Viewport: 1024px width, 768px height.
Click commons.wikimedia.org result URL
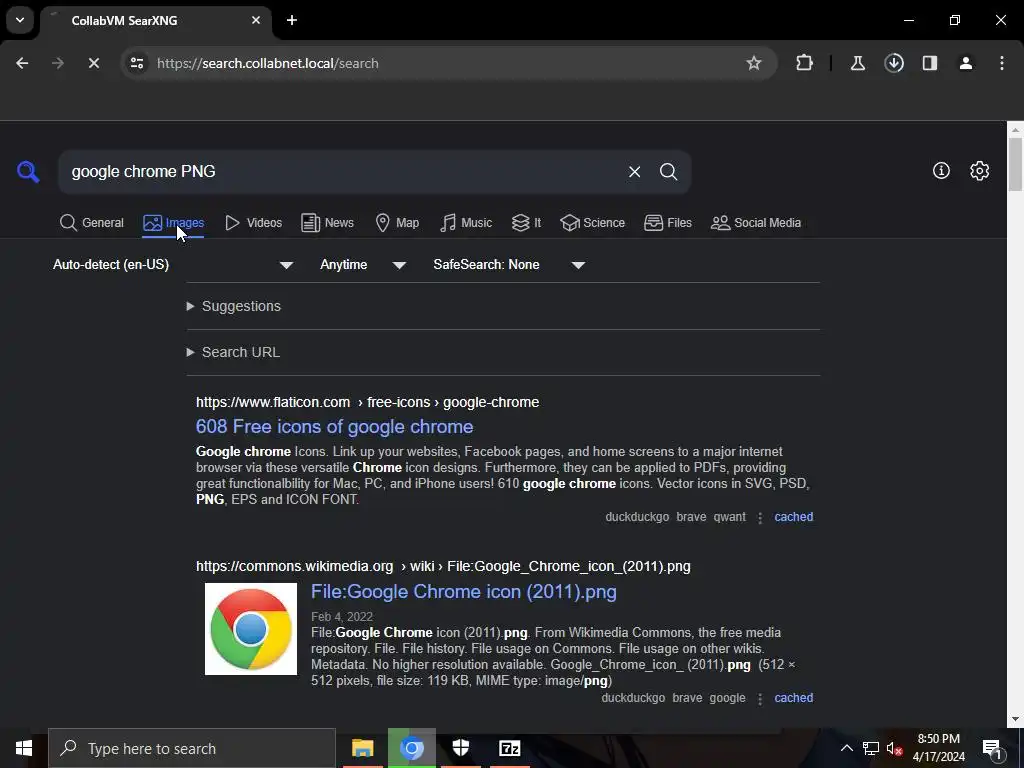point(443,566)
